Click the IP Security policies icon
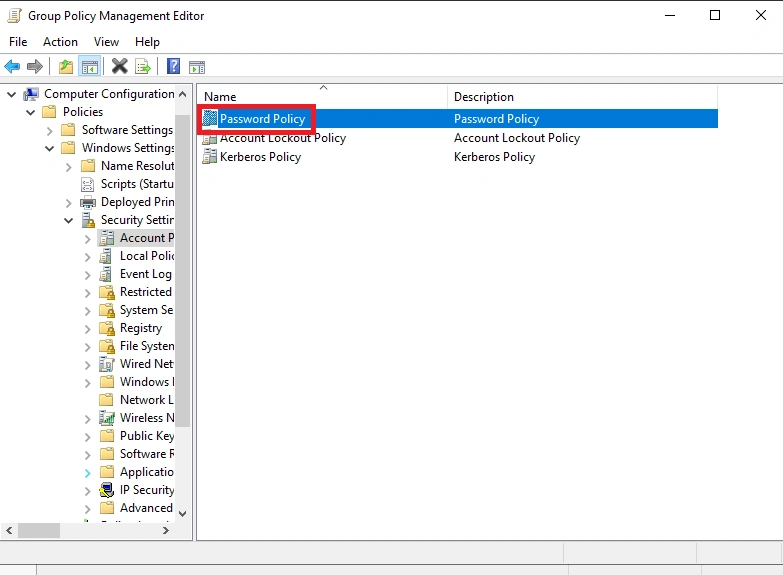The width and height of the screenshot is (783, 575). [x=106, y=490]
